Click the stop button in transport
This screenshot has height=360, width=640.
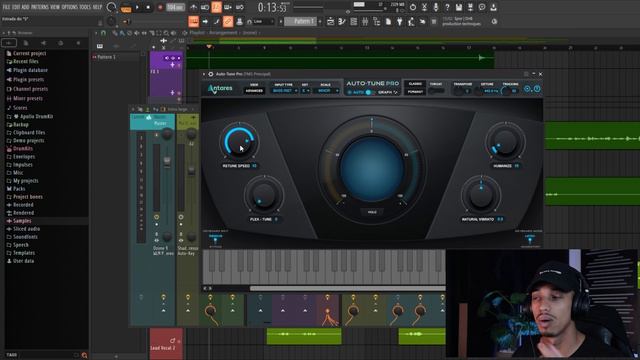click(x=148, y=7)
